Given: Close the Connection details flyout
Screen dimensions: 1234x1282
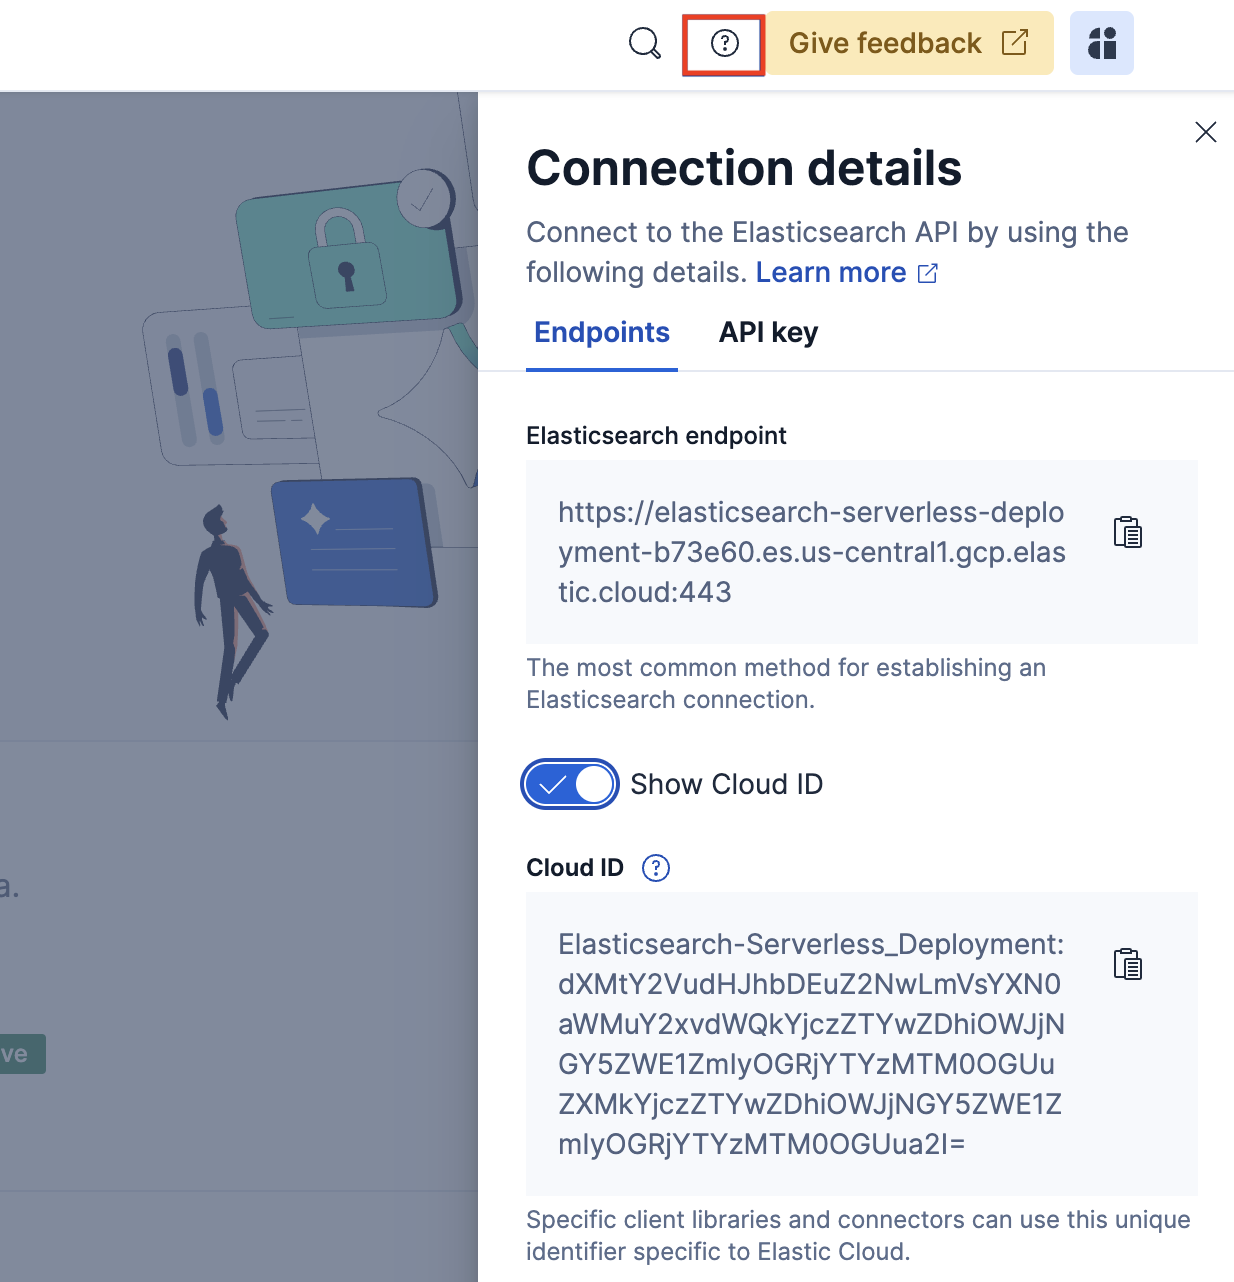Looking at the screenshot, I should pyautogui.click(x=1205, y=132).
